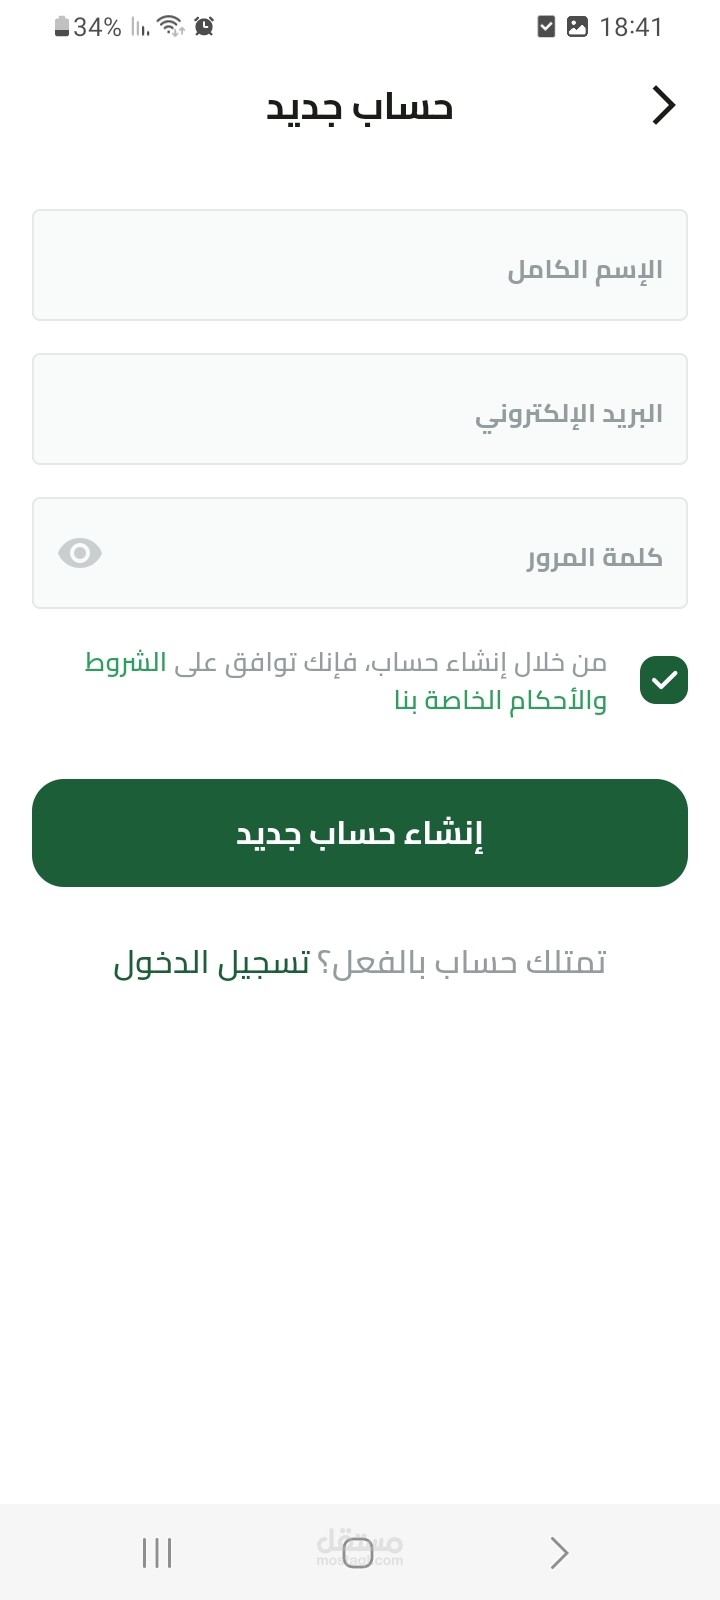The width and height of the screenshot is (720, 1600).
Task: Tap the 18:41 clock in status bar
Action: click(631, 27)
